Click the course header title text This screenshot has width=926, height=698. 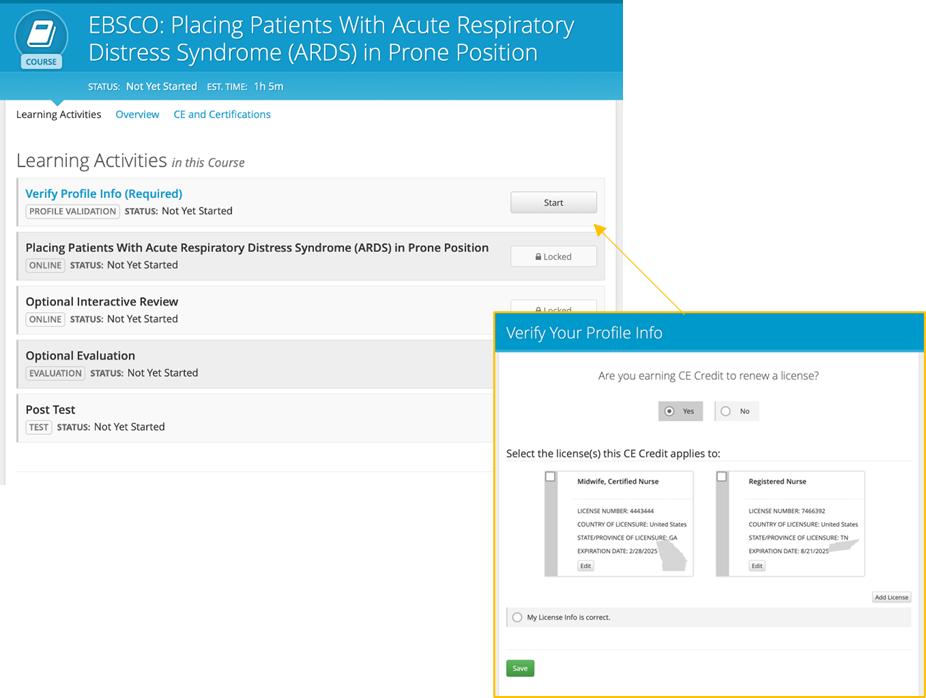(331, 39)
